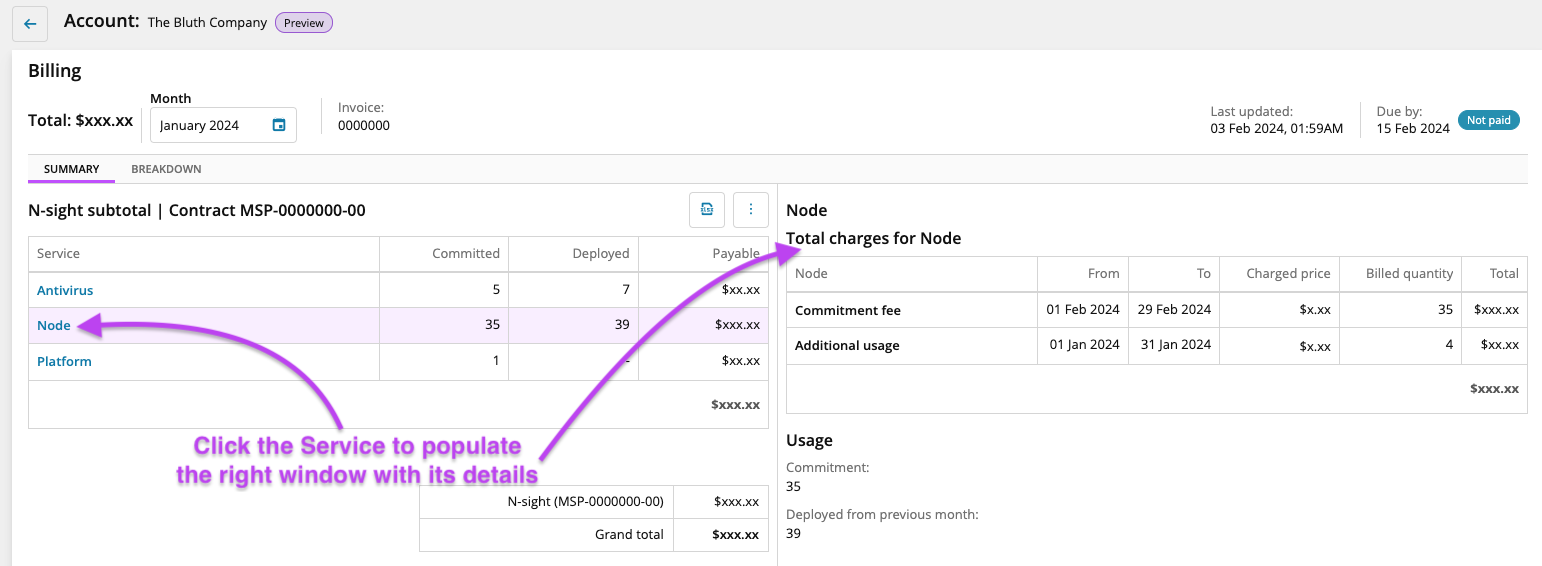Click the Committed column header
This screenshot has height=566, width=1542.
tap(465, 254)
